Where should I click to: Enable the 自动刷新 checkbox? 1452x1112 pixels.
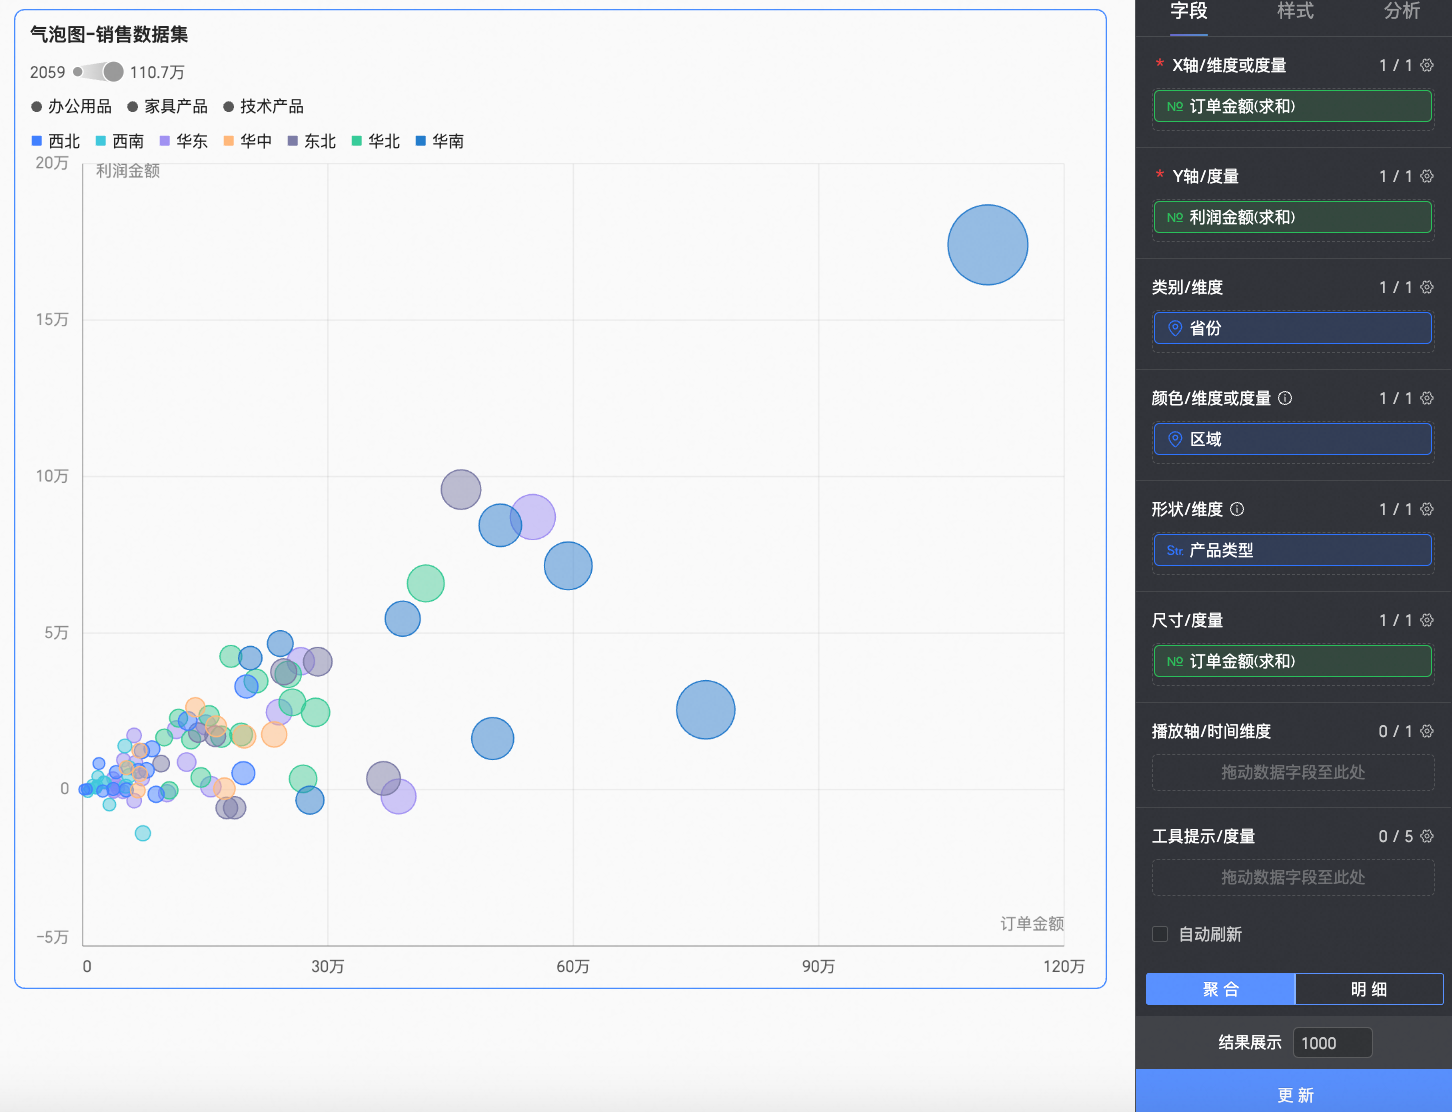(x=1160, y=934)
